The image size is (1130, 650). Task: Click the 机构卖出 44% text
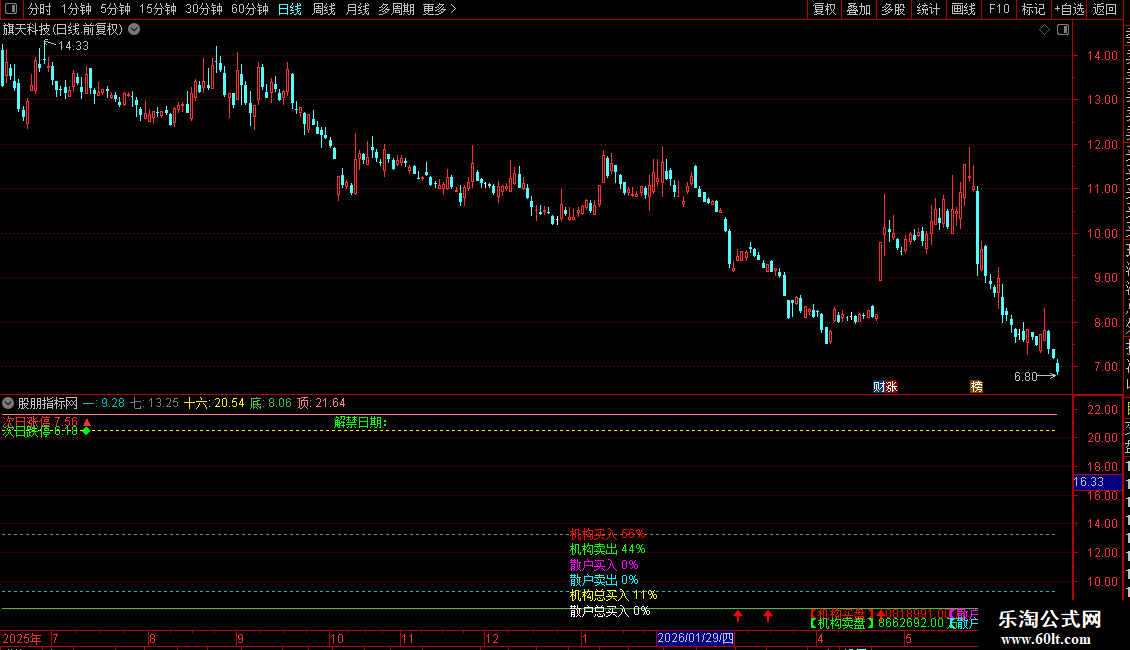coord(608,549)
